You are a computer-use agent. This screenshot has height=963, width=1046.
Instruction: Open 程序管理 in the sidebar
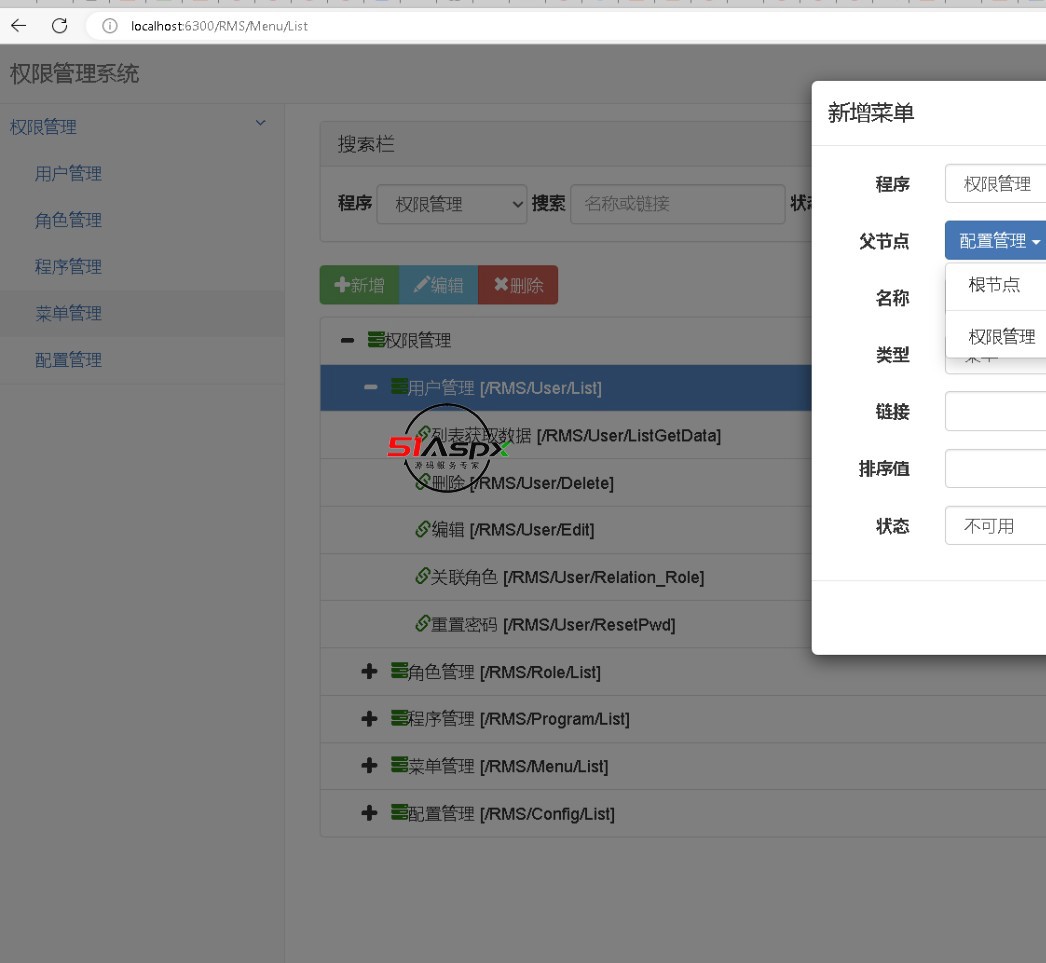click(68, 267)
